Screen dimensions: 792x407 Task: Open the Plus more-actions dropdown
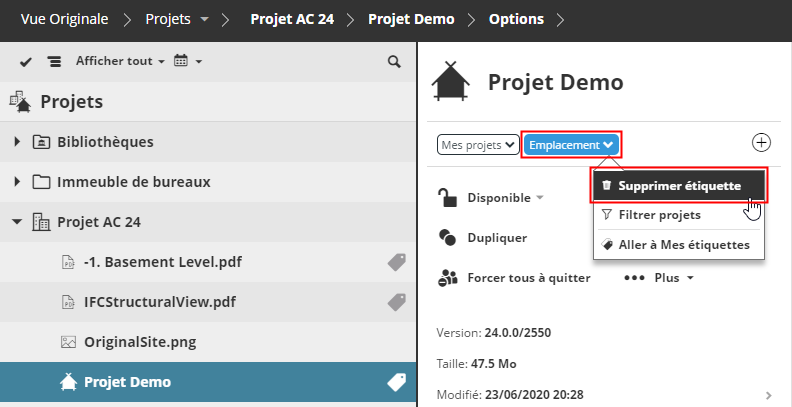coord(660,277)
